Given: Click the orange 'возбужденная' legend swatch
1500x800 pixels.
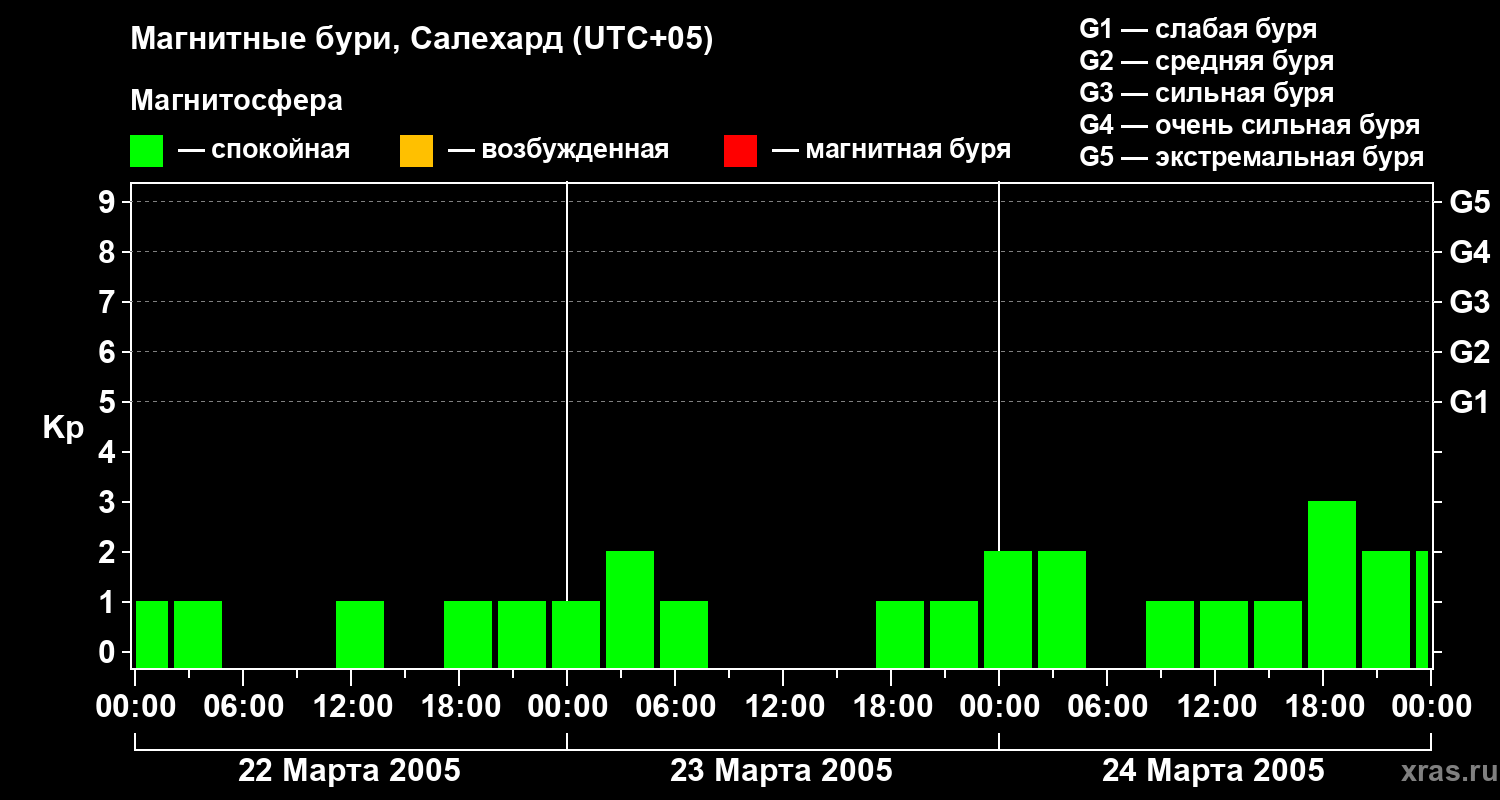Looking at the screenshot, I should tap(416, 151).
